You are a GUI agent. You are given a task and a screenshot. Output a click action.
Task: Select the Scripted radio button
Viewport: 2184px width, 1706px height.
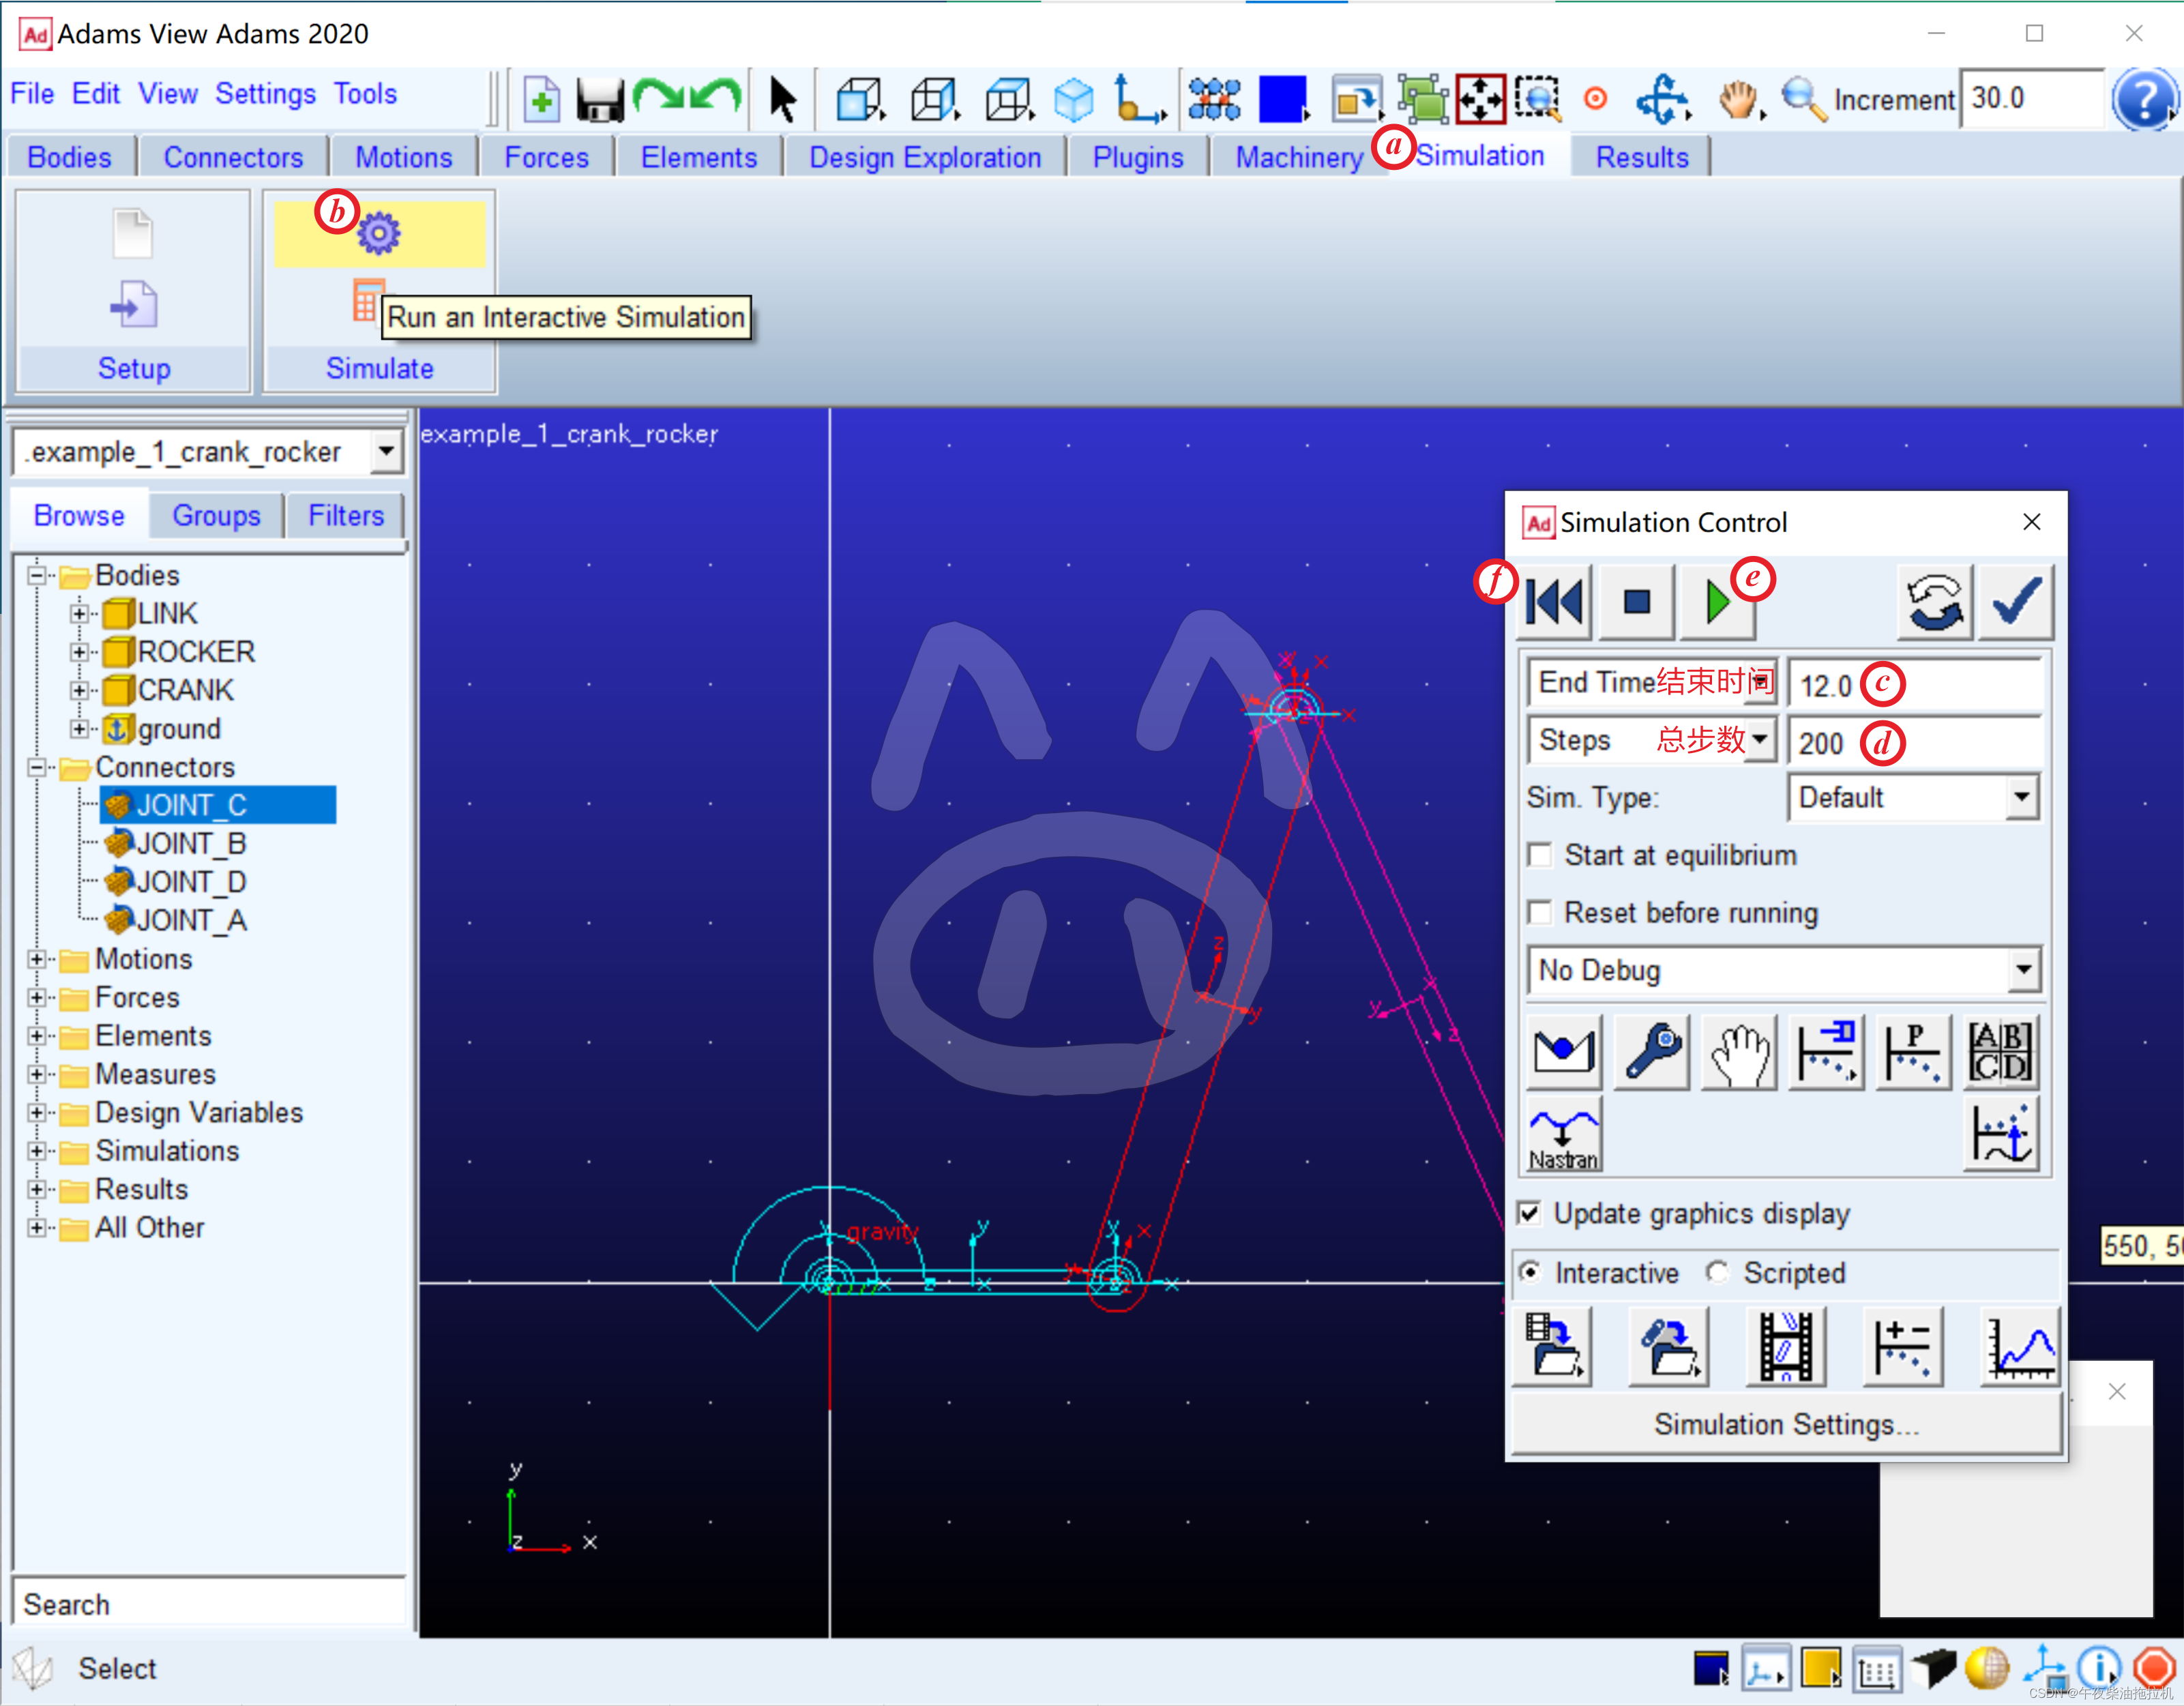tap(1718, 1272)
